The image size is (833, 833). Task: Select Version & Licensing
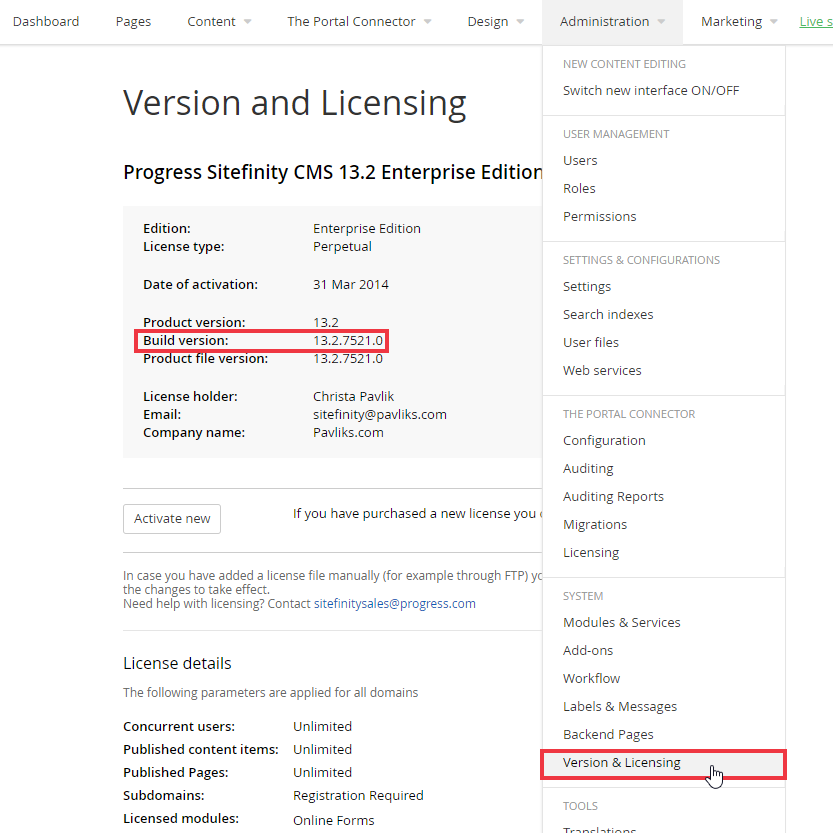pyautogui.click(x=664, y=764)
